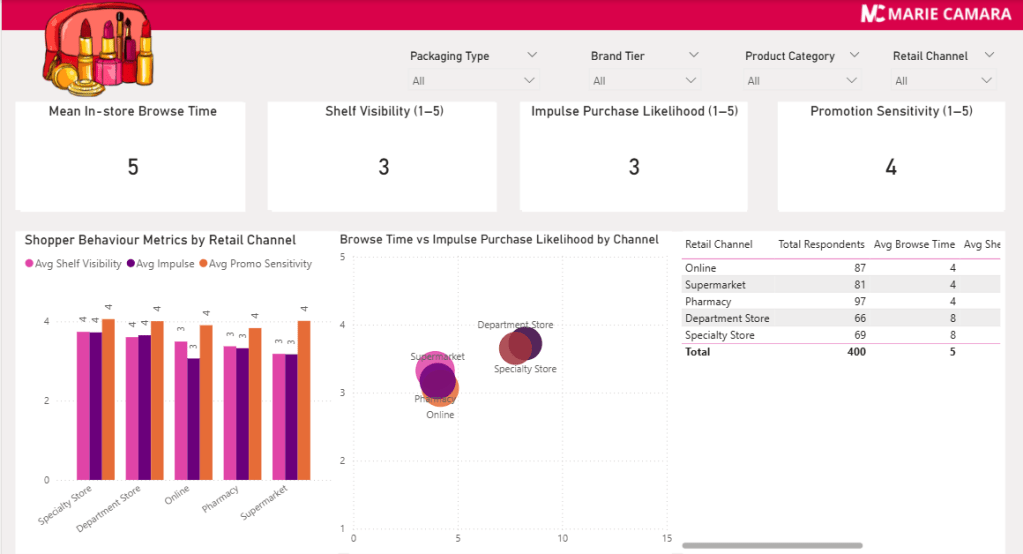
Task: Select the Department Store table row
Action: (727, 318)
